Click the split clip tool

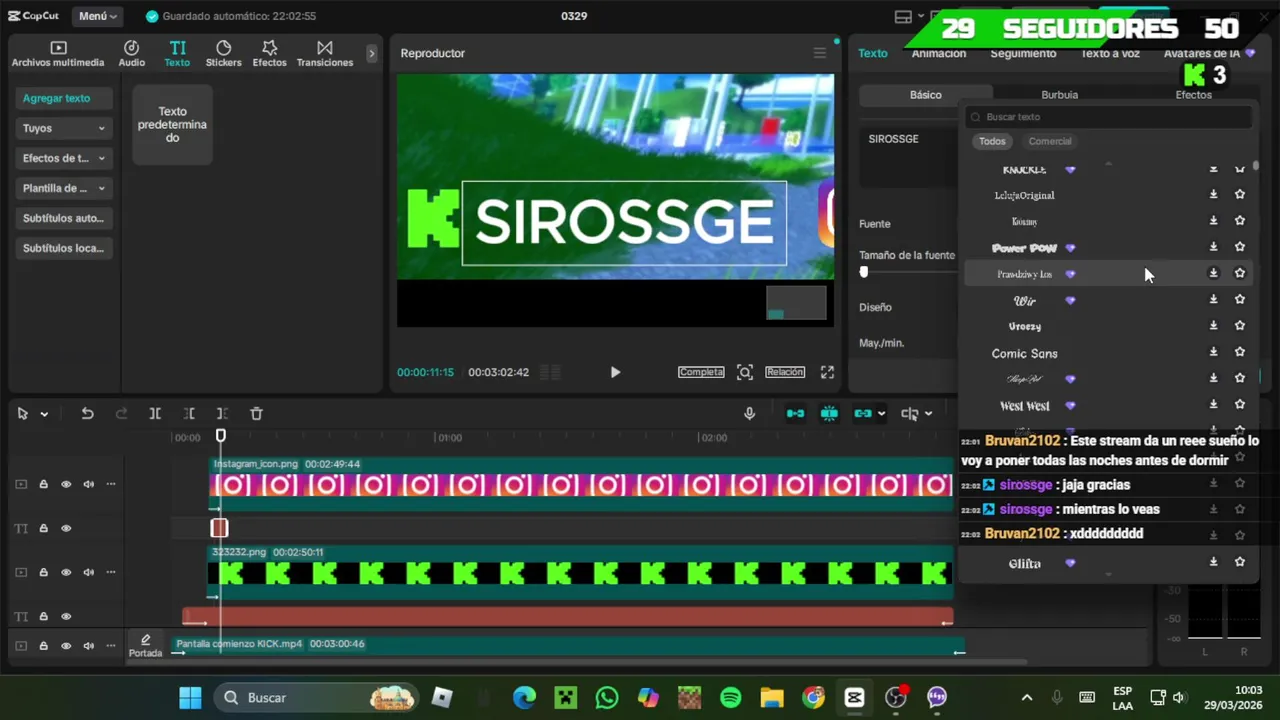pos(155,413)
